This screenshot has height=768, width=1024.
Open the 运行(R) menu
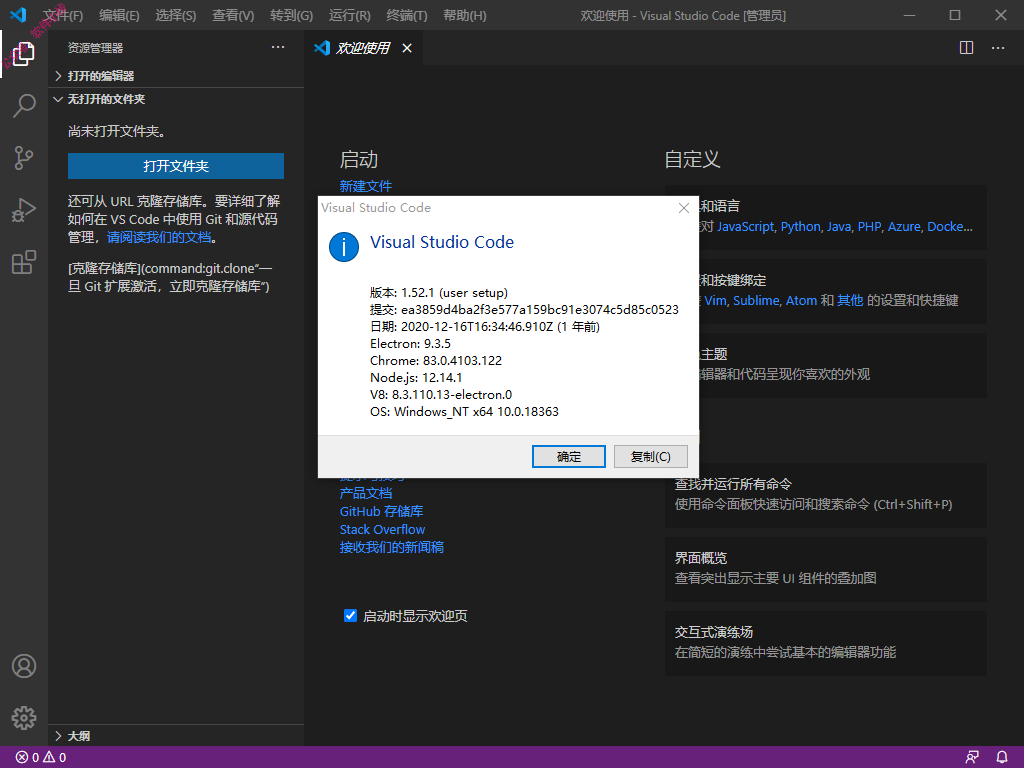coord(349,15)
